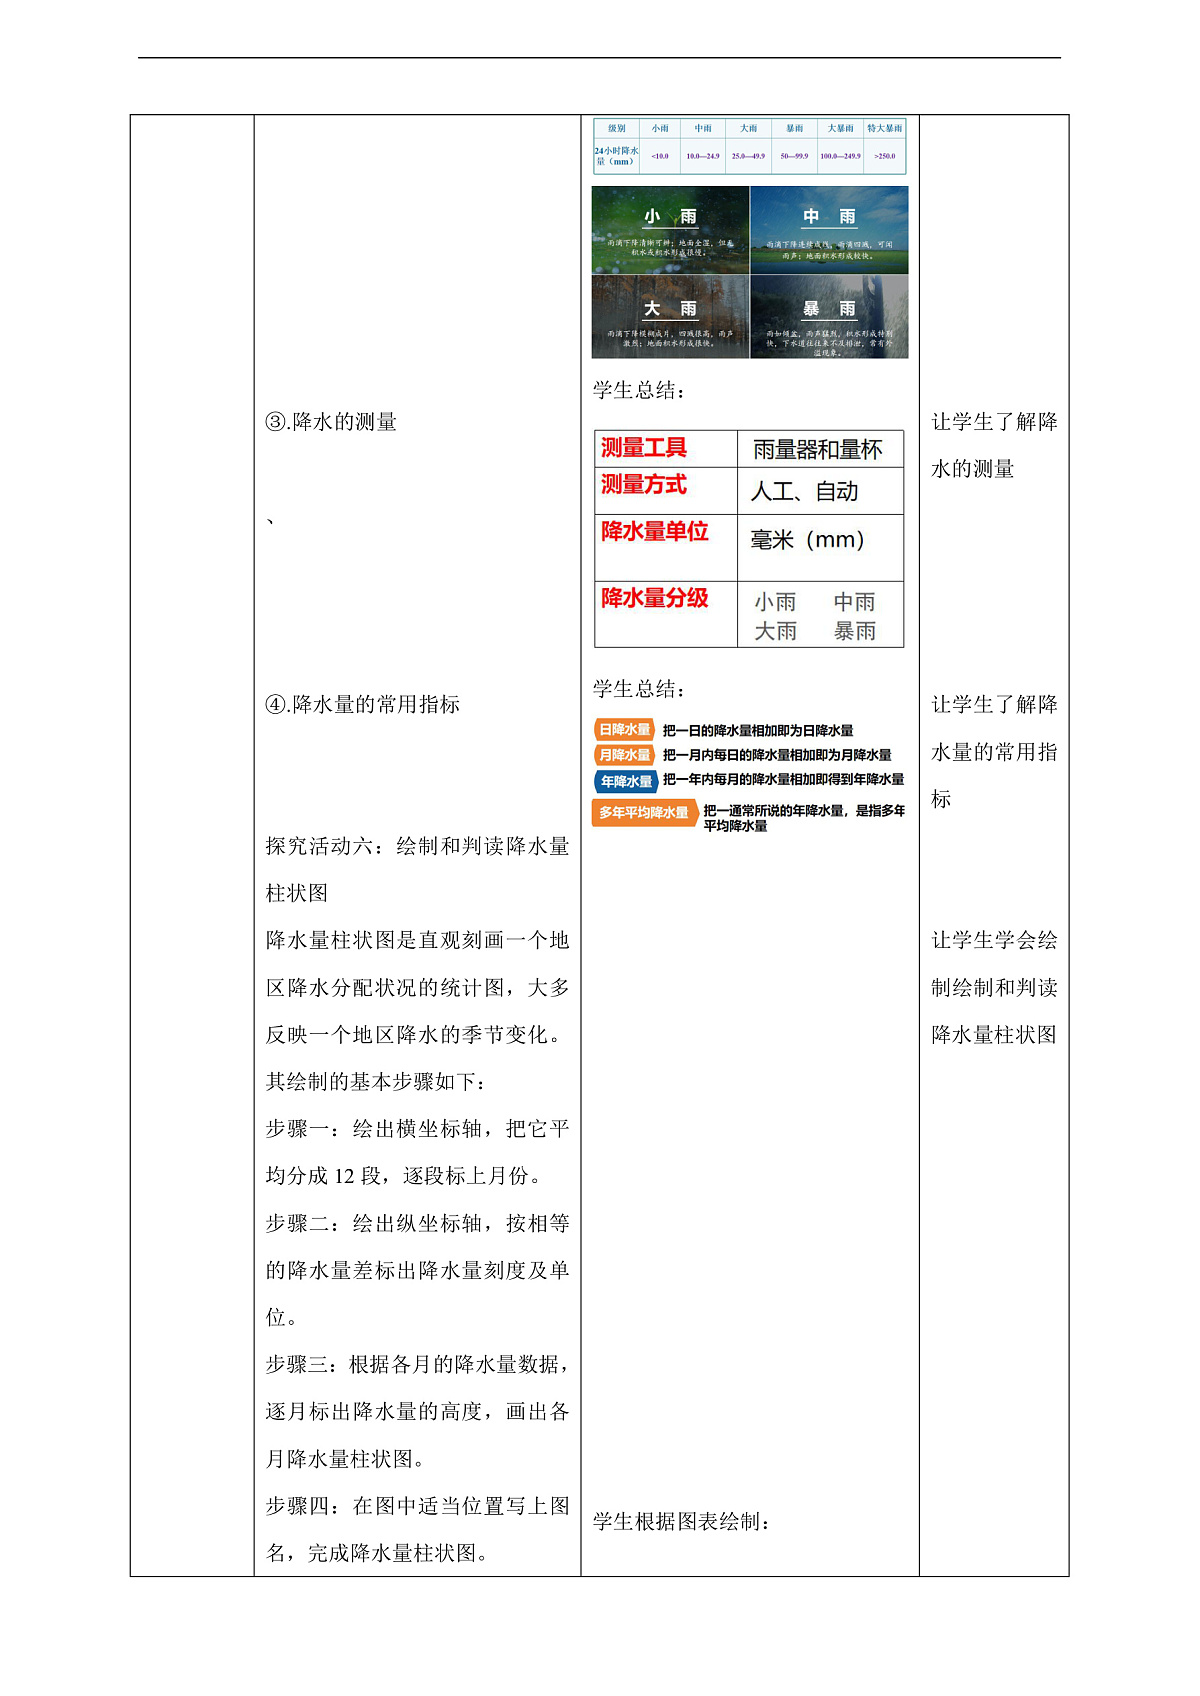1200x1696 pixels.
Task: Click the line starting 步骤二：绘出纵坐标轴
Action: pos(417,1223)
